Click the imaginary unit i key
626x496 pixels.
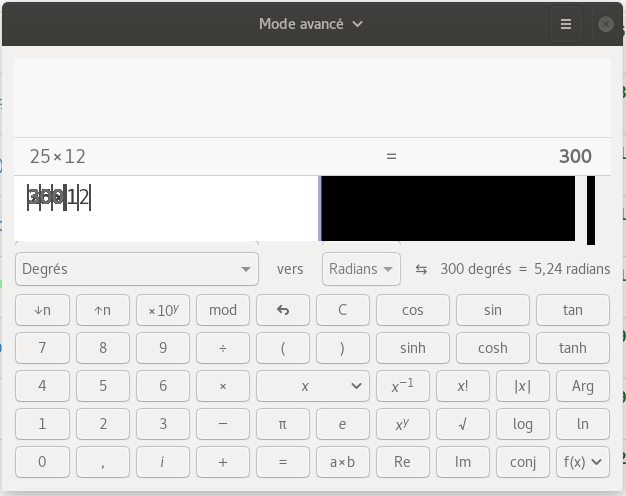tap(163, 462)
